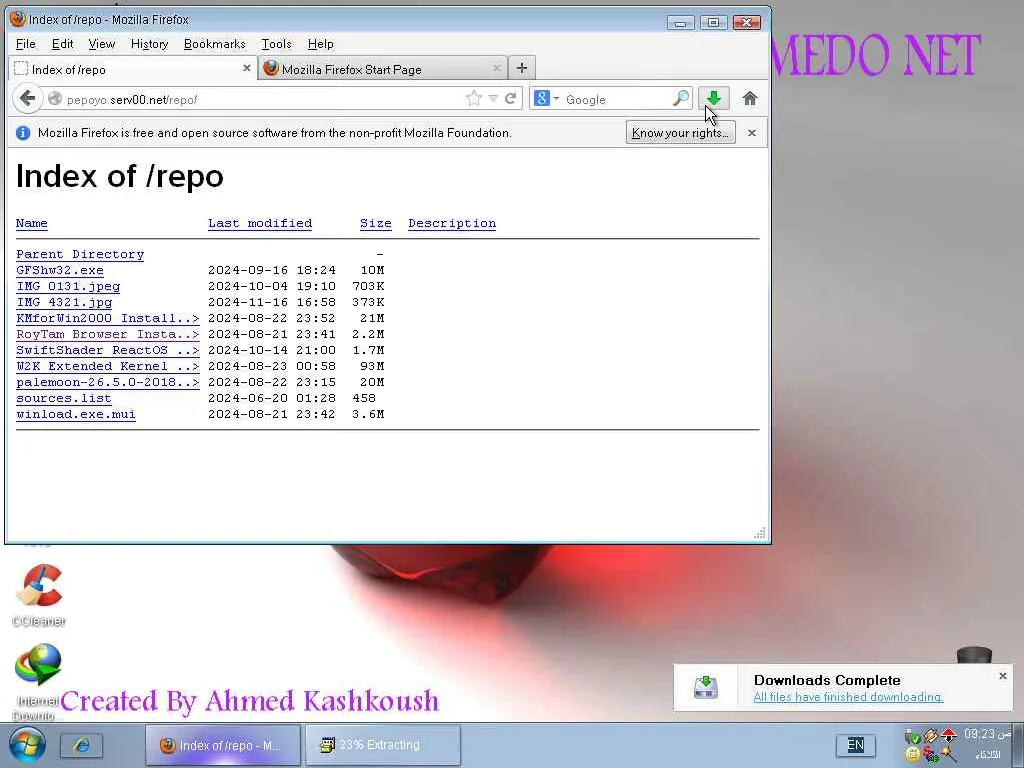Close the Mozilla Firefox Start Page tab
1024x768 pixels.
pyautogui.click(x=497, y=68)
